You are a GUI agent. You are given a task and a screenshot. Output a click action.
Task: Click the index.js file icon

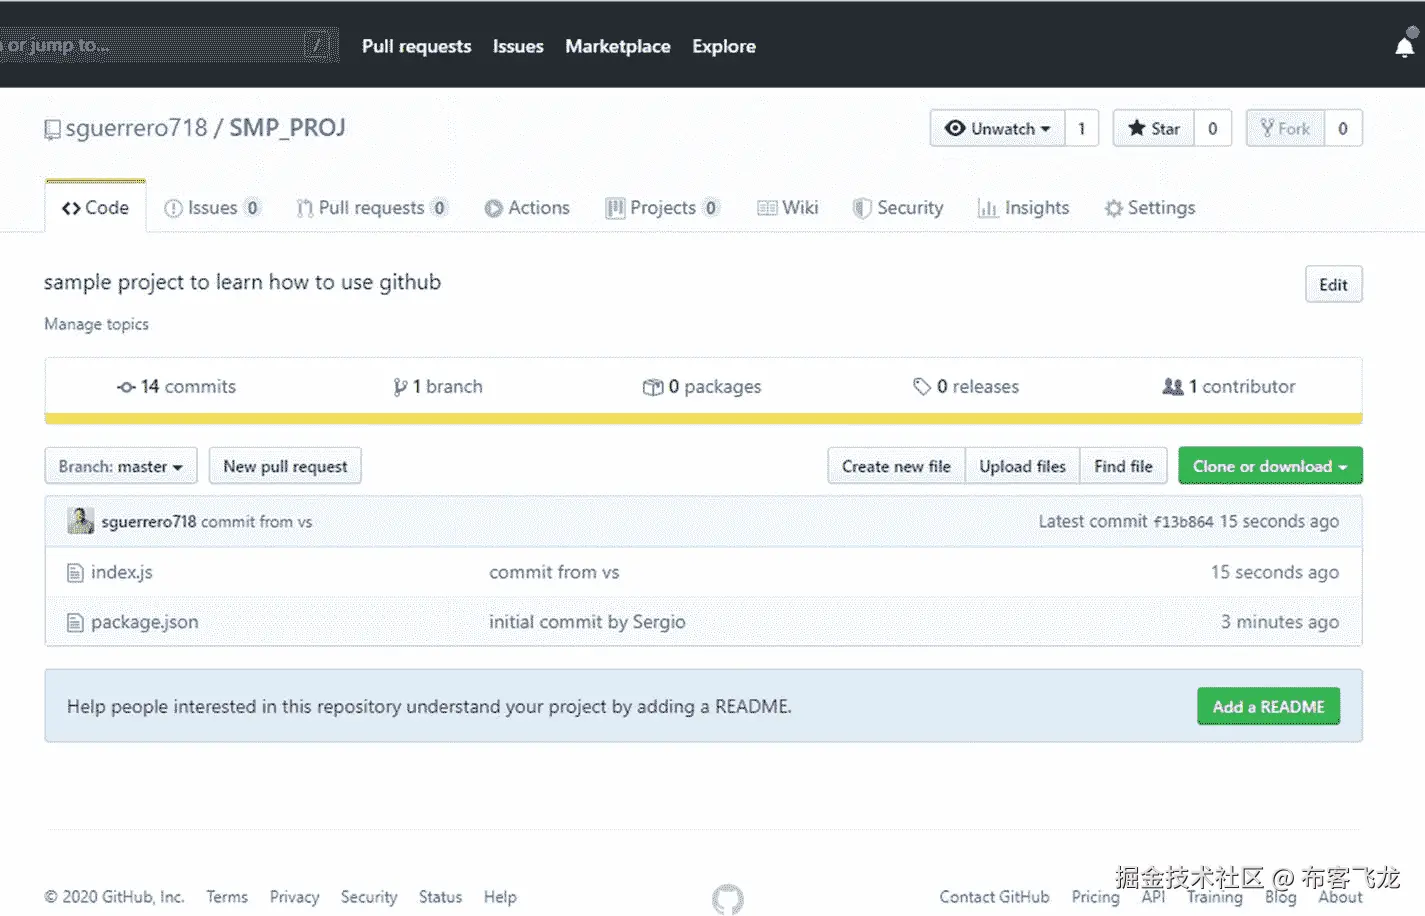point(75,573)
